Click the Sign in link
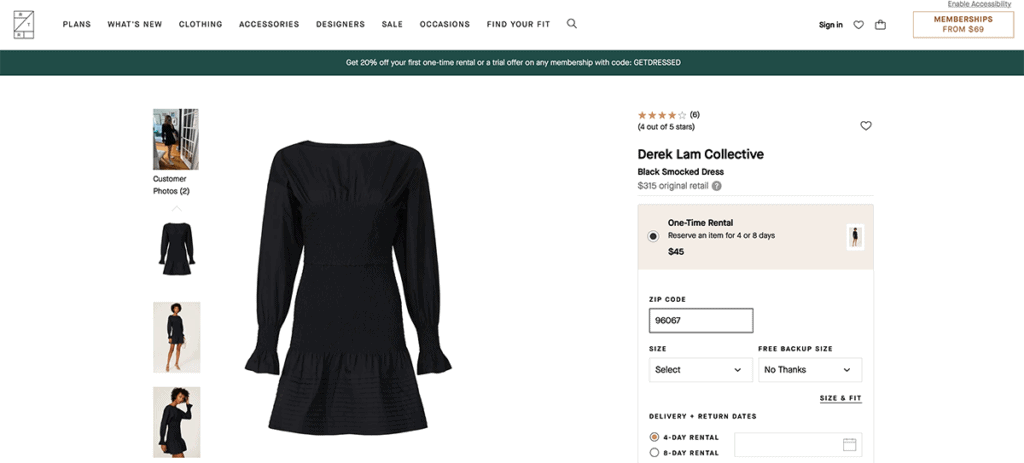 (830, 25)
